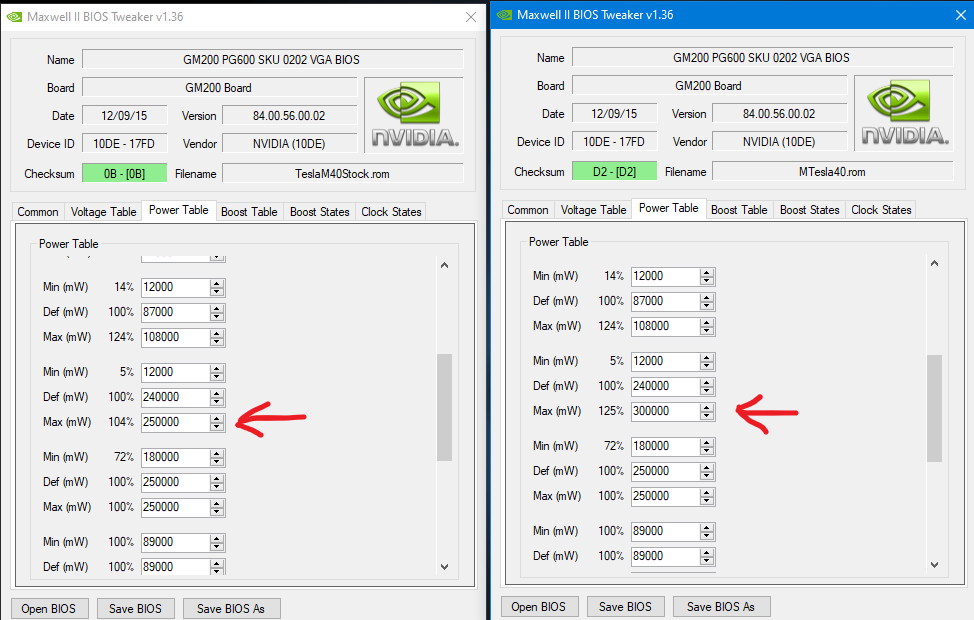Close the MTesla40.rom BIOS Tweaker window

[x=961, y=15]
